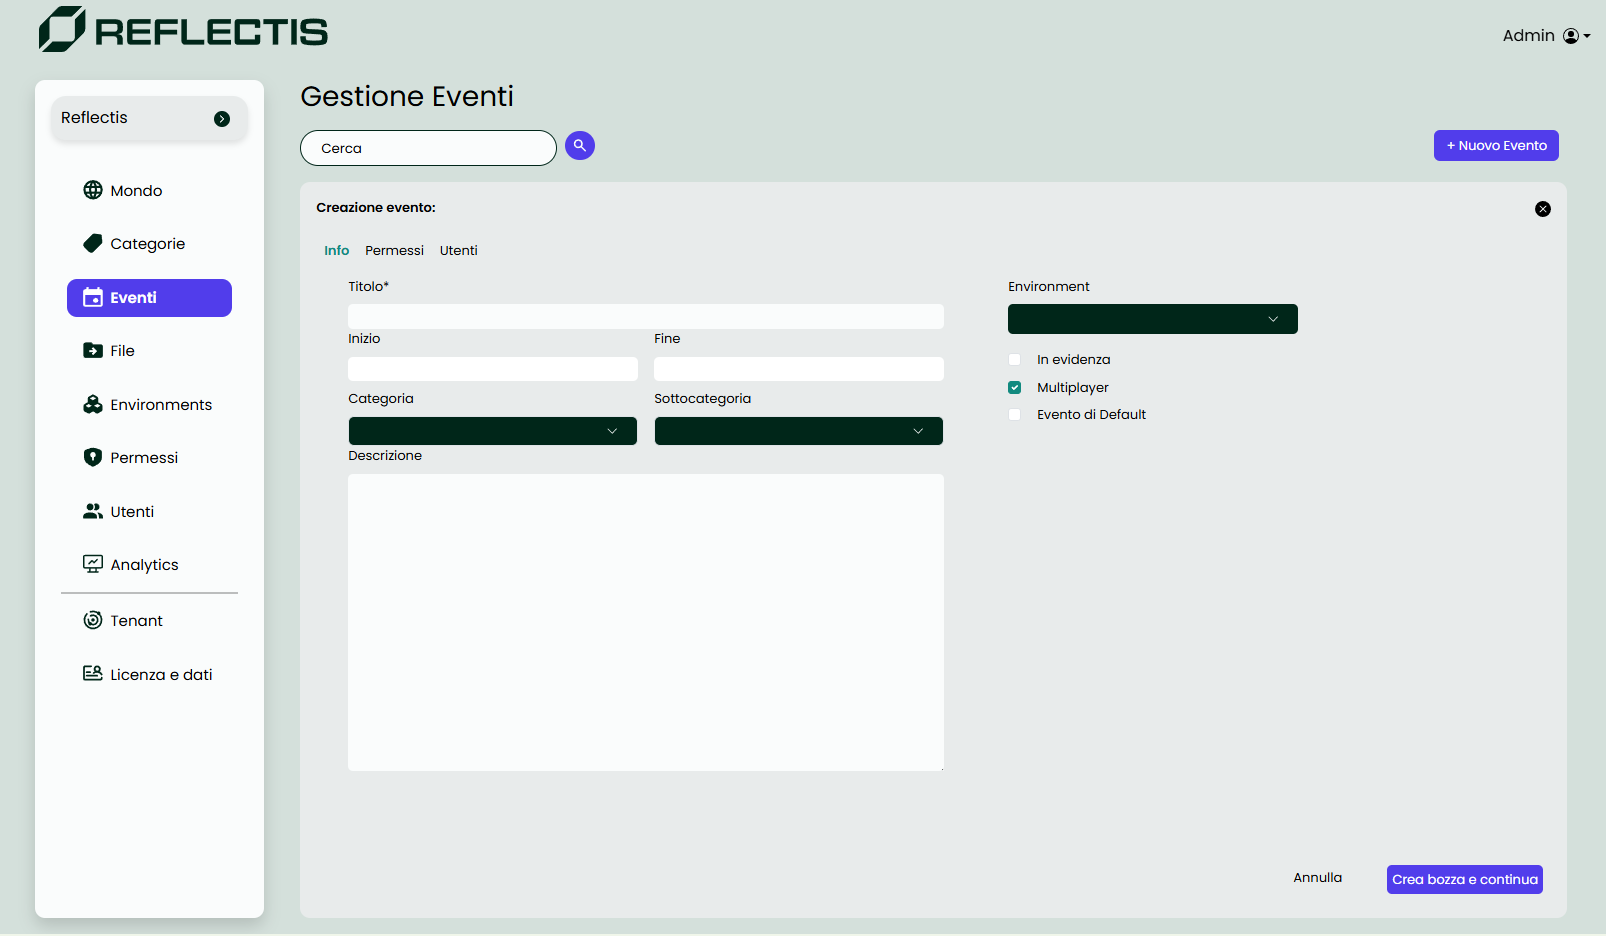Click the people icon next to Utenti

(x=93, y=511)
